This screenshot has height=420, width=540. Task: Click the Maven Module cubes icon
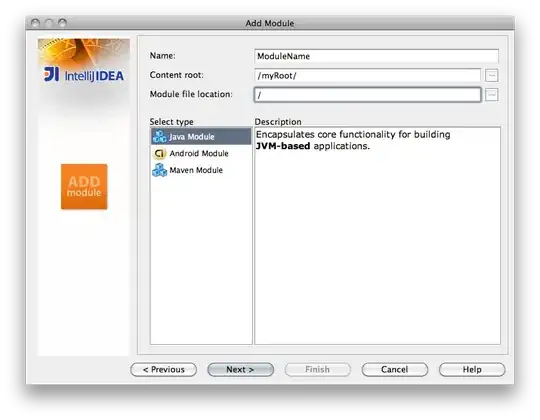[159, 170]
